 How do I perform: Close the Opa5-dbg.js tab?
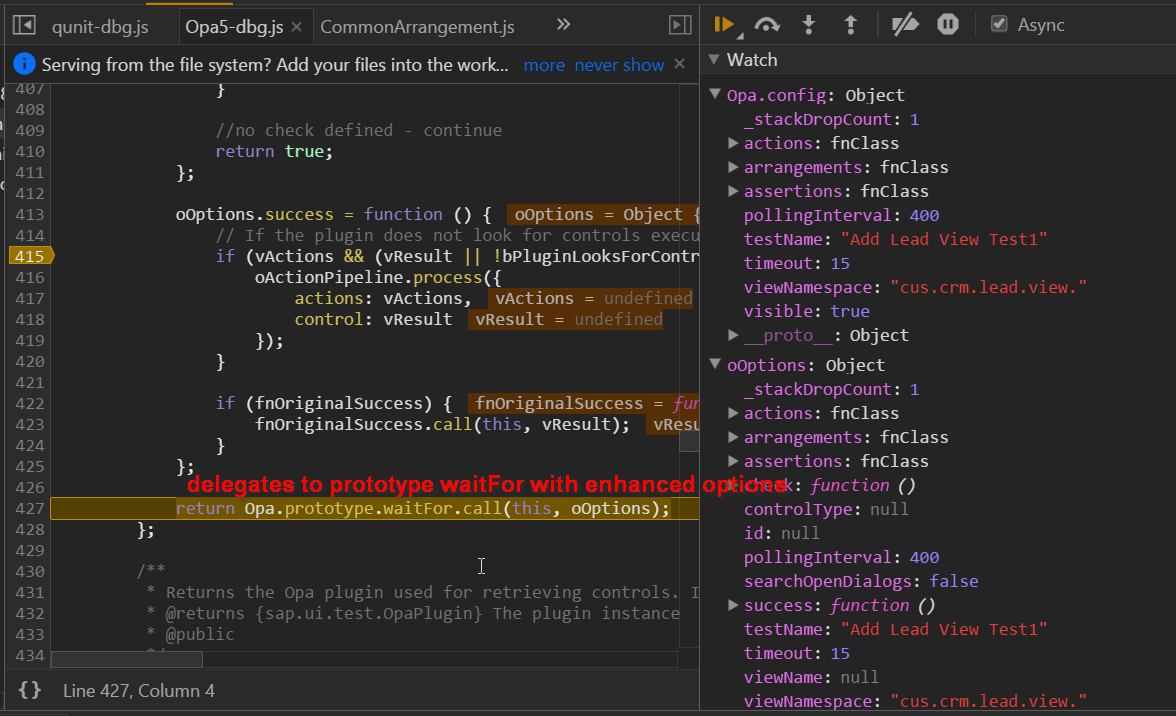click(x=297, y=27)
